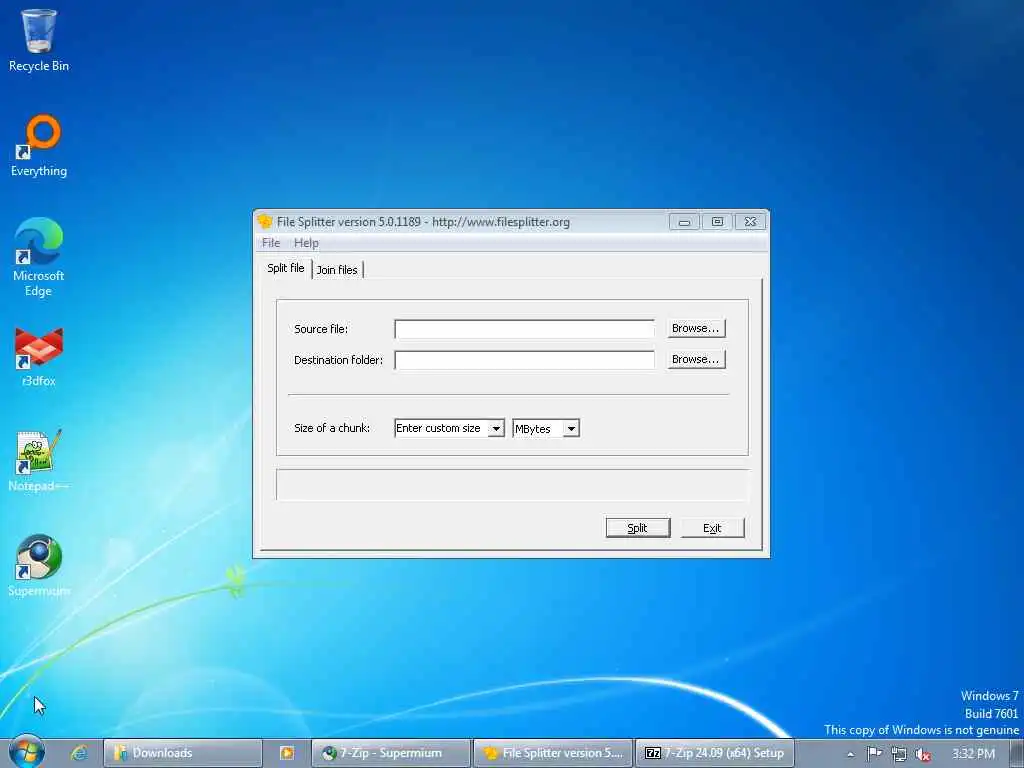The width and height of the screenshot is (1024, 768).
Task: Click the Exit button
Action: pyautogui.click(x=712, y=528)
